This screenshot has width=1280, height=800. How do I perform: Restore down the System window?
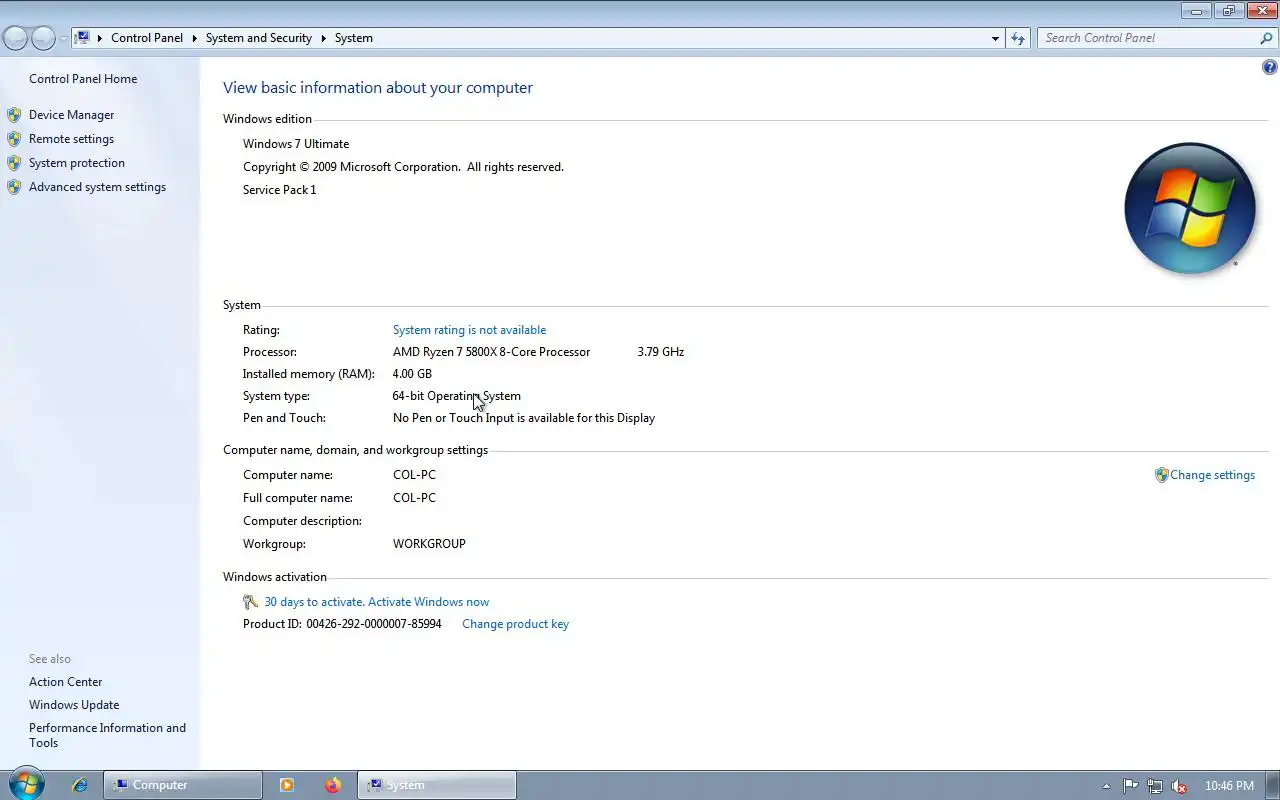(x=1228, y=11)
